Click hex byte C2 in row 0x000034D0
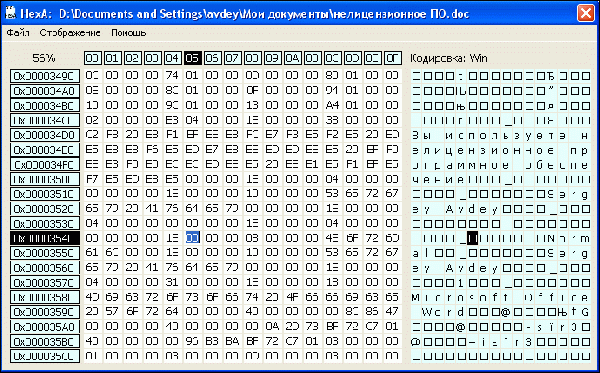This screenshot has height=373, width=600. pyautogui.click(x=92, y=135)
